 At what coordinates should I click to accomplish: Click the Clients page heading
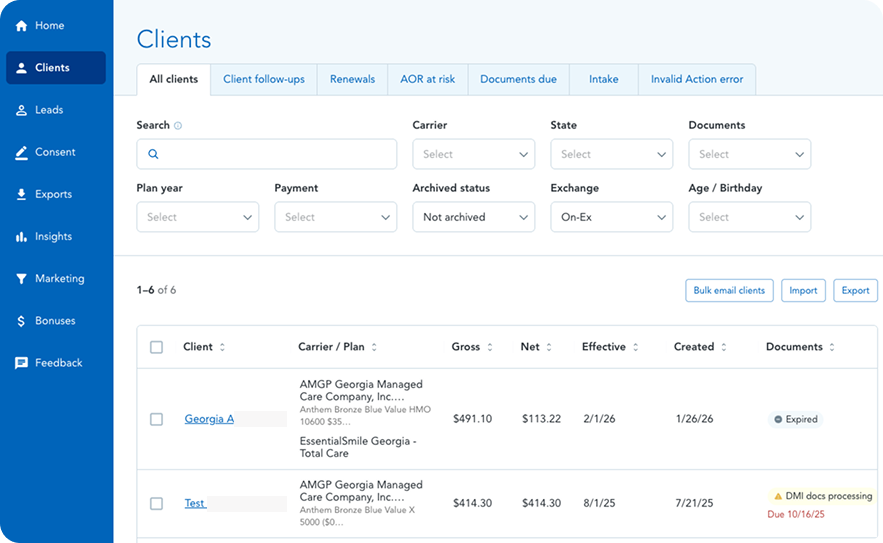pyautogui.click(x=174, y=39)
